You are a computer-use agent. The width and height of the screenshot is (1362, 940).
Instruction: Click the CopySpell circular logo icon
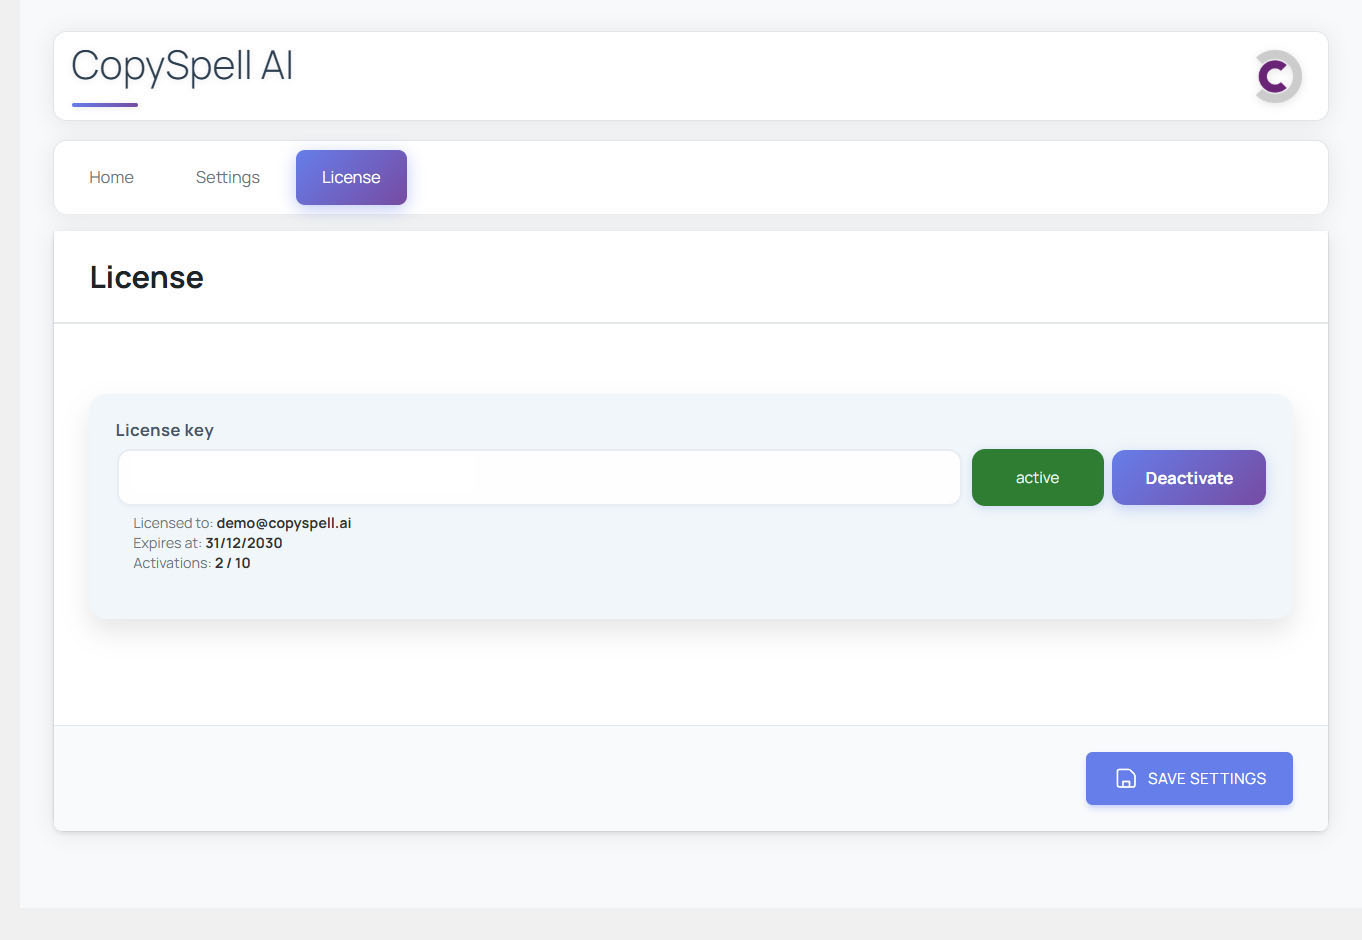coord(1277,77)
